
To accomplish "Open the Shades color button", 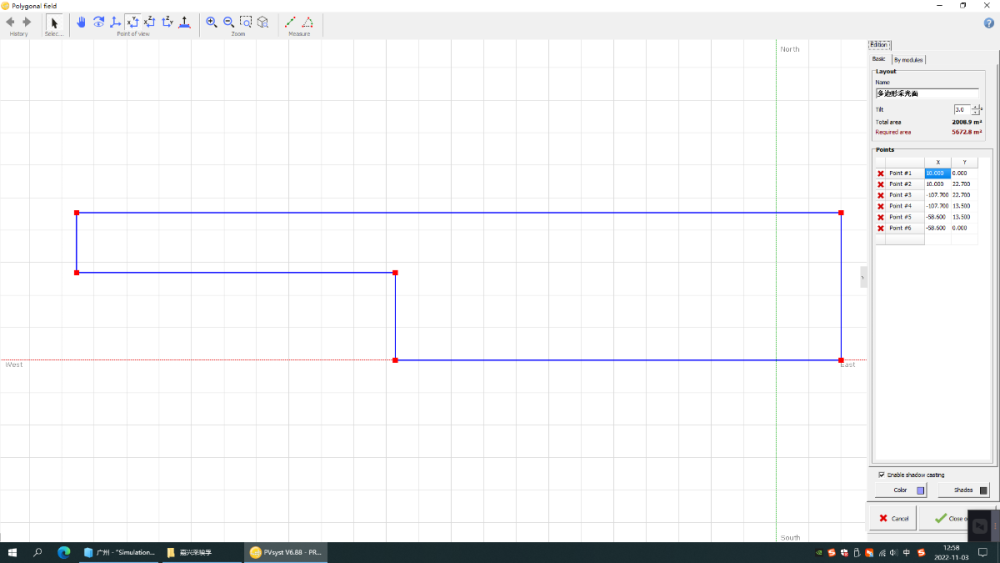I will [x=969, y=490].
